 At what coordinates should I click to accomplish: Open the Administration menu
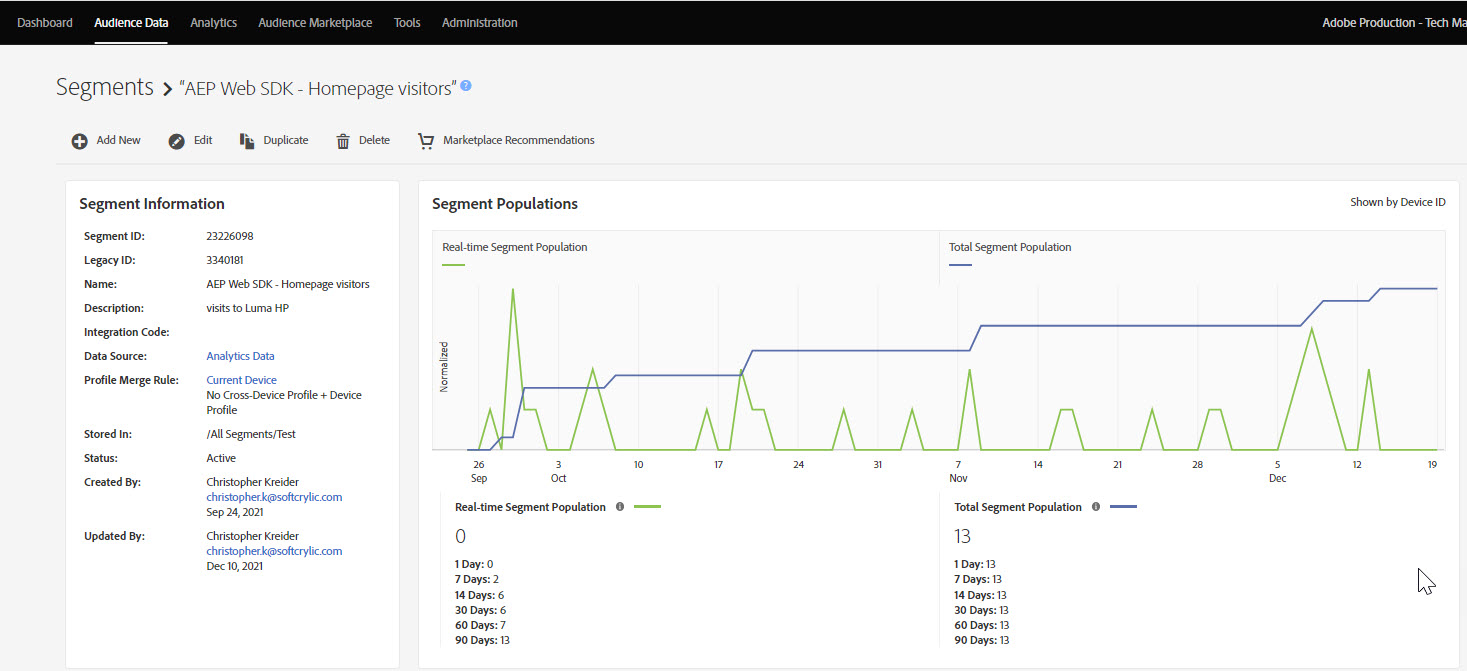479,22
